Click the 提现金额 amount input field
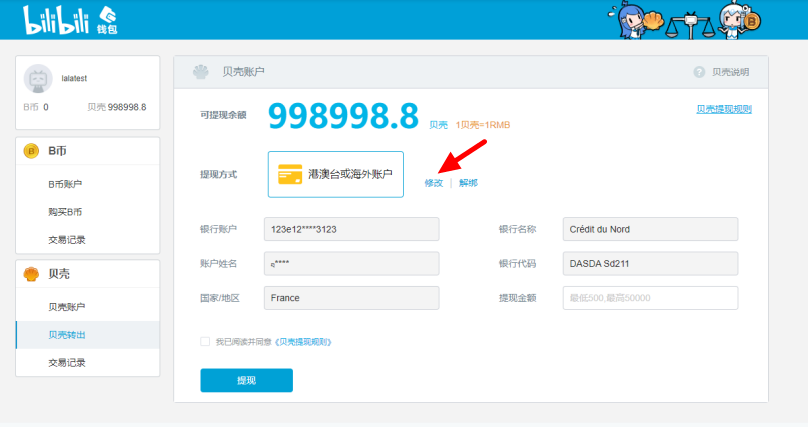Image resolution: width=808 pixels, height=427 pixels. pyautogui.click(x=650, y=298)
